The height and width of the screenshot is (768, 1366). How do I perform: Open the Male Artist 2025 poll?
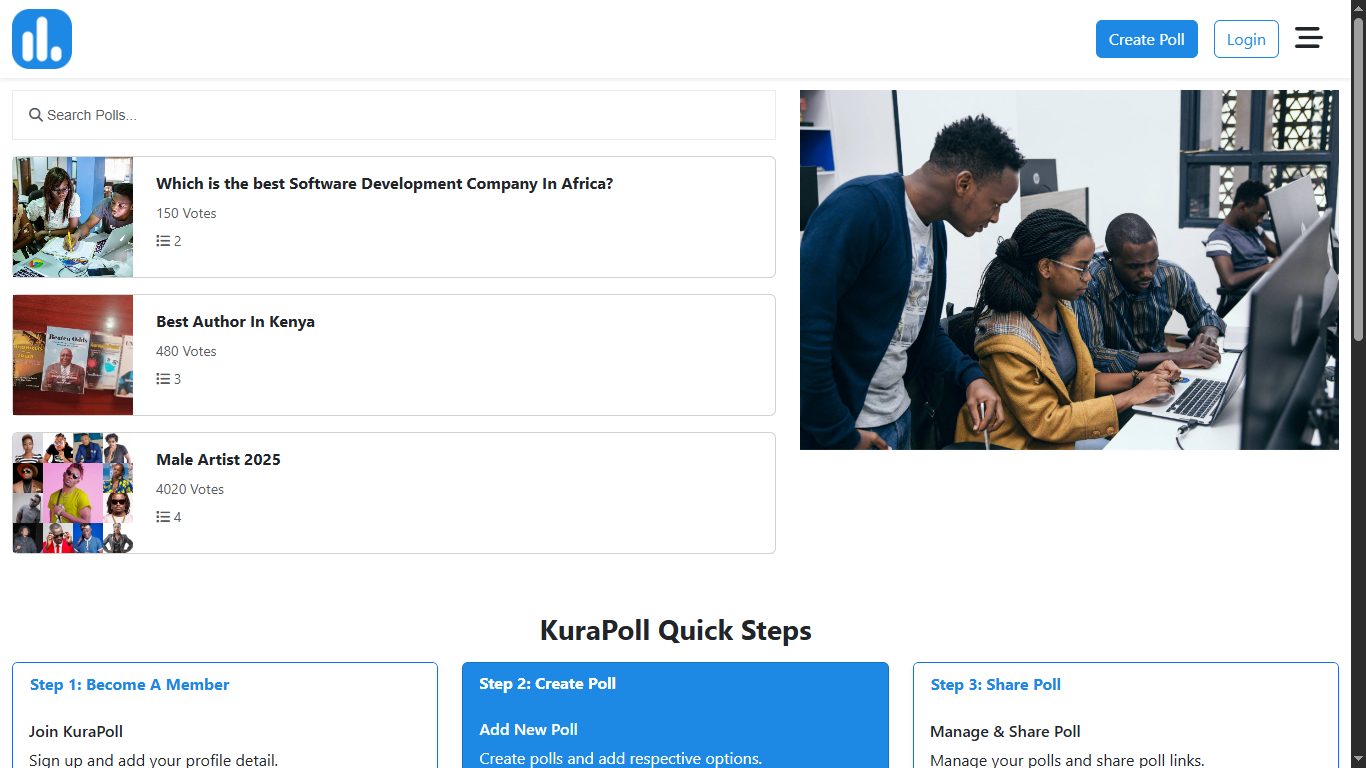tap(218, 460)
